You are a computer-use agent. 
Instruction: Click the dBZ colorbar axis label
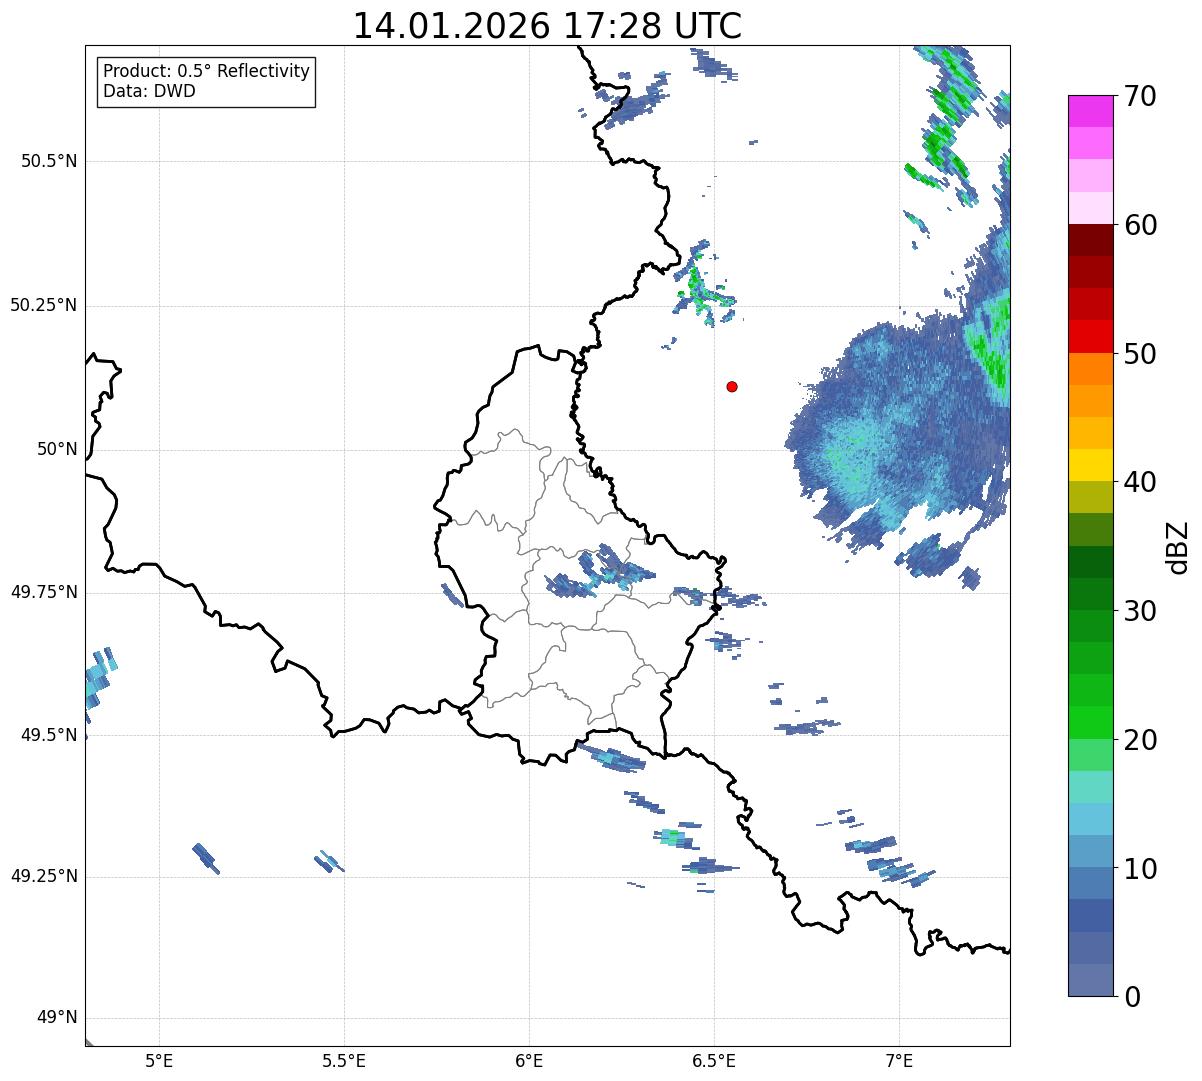tap(1178, 546)
